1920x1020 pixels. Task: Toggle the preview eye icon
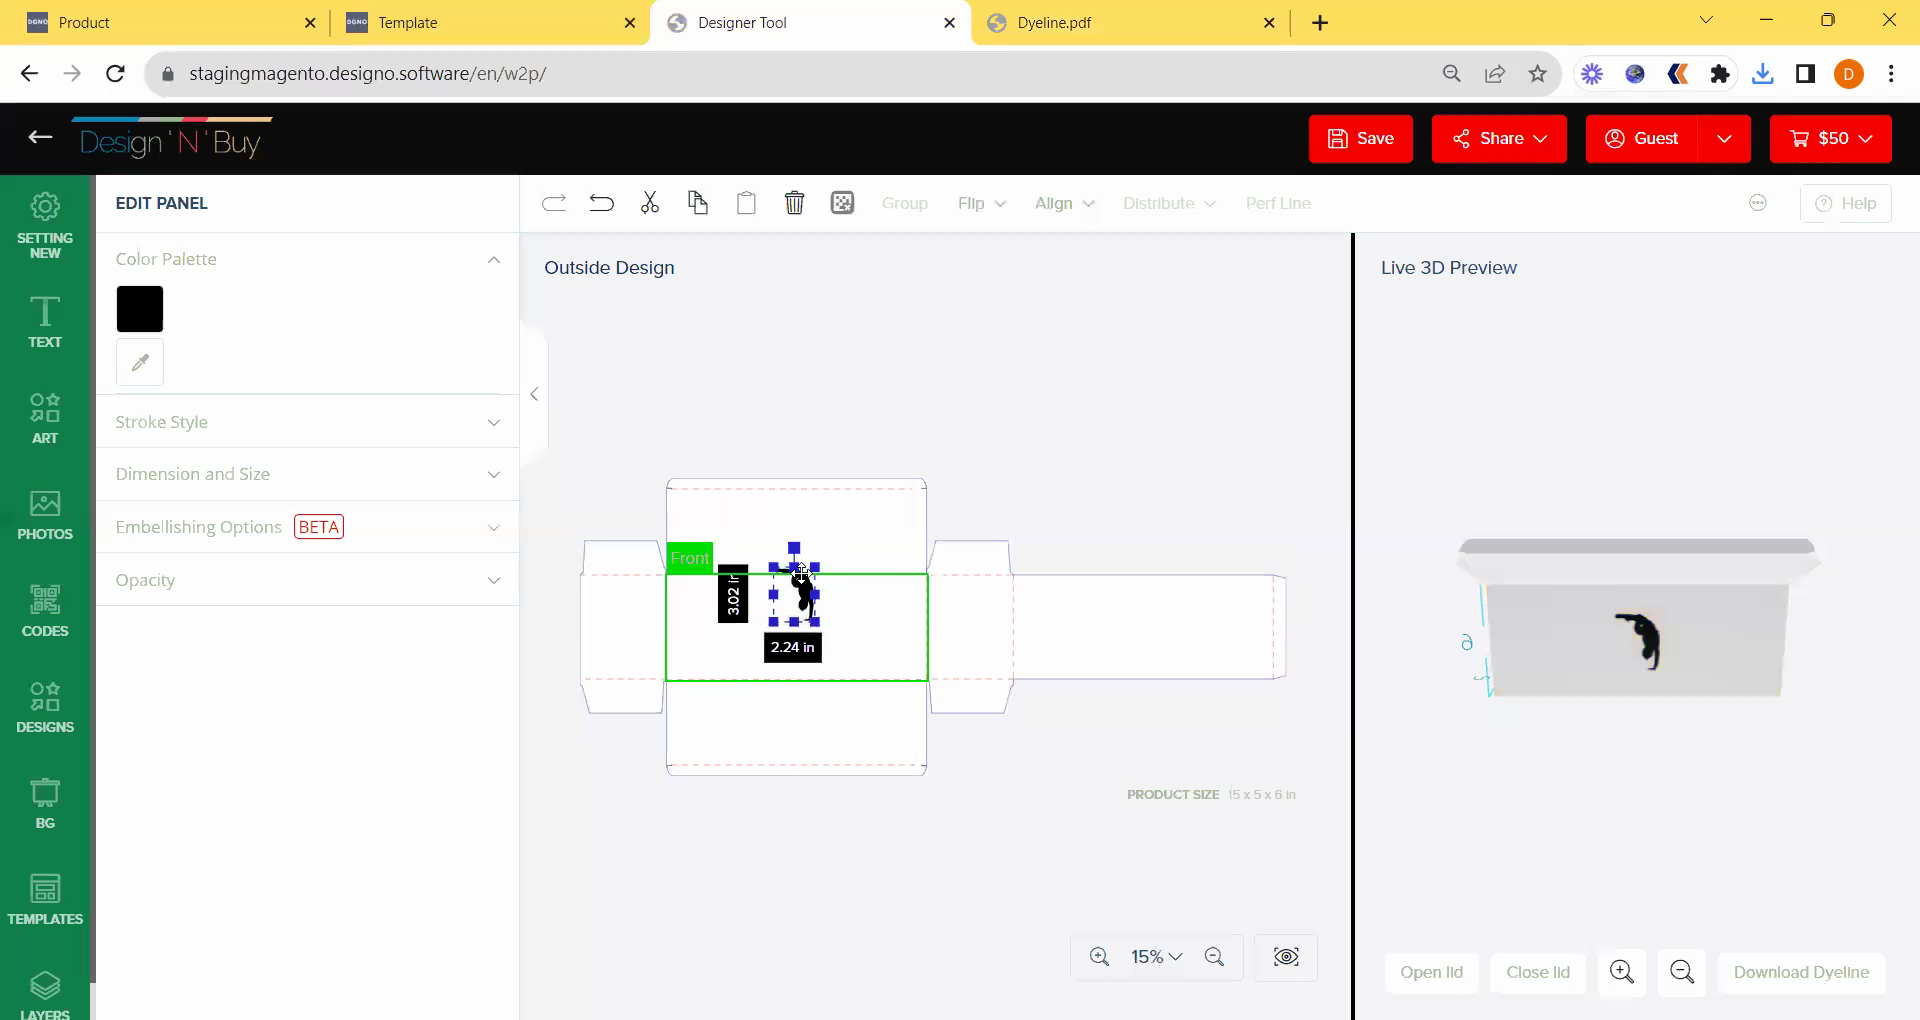coord(1286,957)
